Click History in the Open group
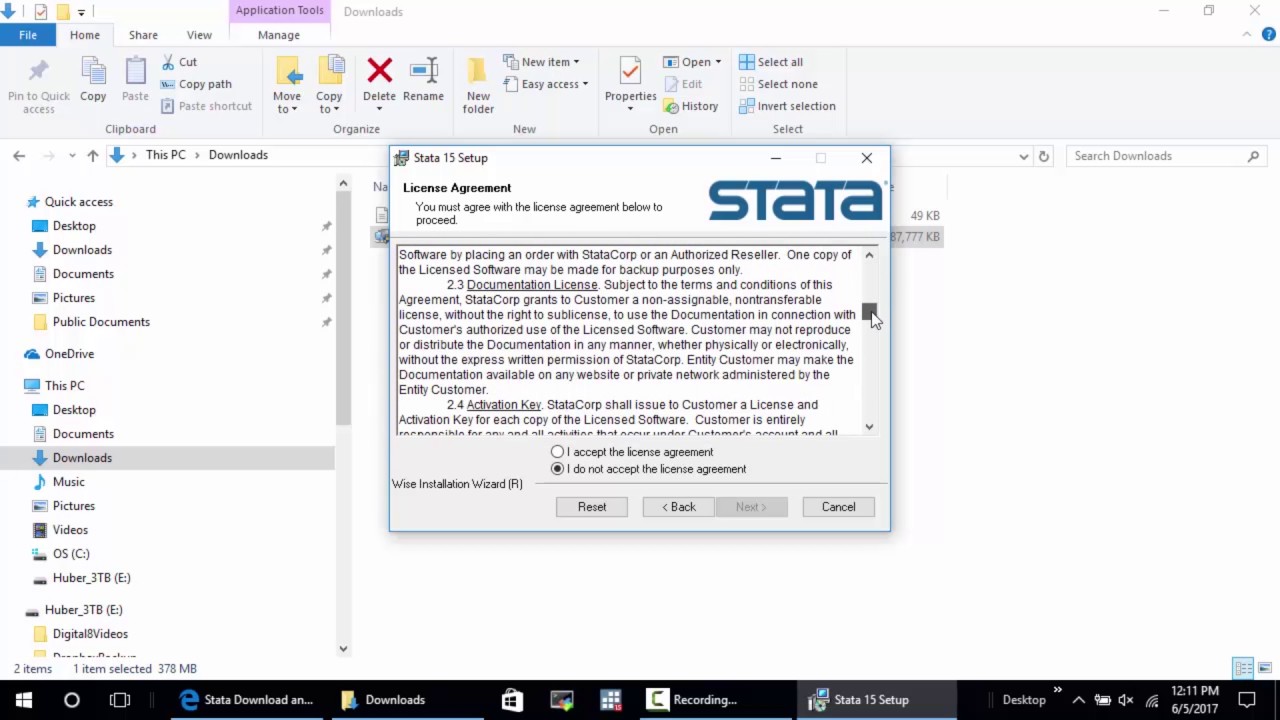This screenshot has width=1280, height=720. coord(691,106)
